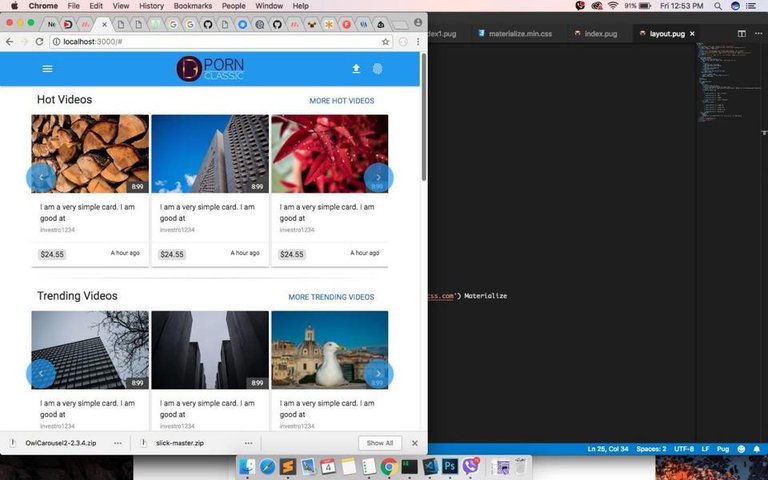This screenshot has height=480, width=768.
Task: Open Photoshop from the Dock
Action: 450,466
